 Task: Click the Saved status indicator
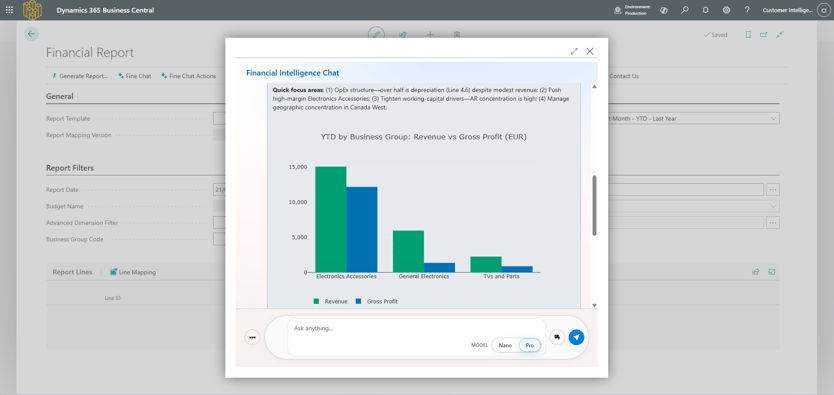[x=715, y=35]
